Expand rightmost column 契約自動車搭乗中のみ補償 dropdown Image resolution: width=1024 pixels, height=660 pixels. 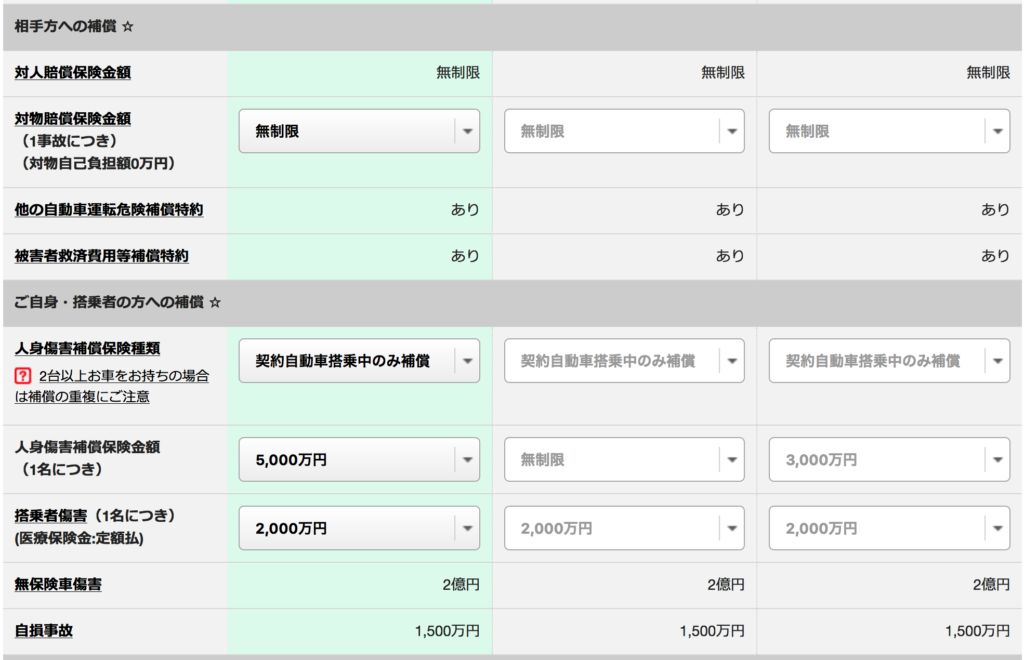click(888, 361)
